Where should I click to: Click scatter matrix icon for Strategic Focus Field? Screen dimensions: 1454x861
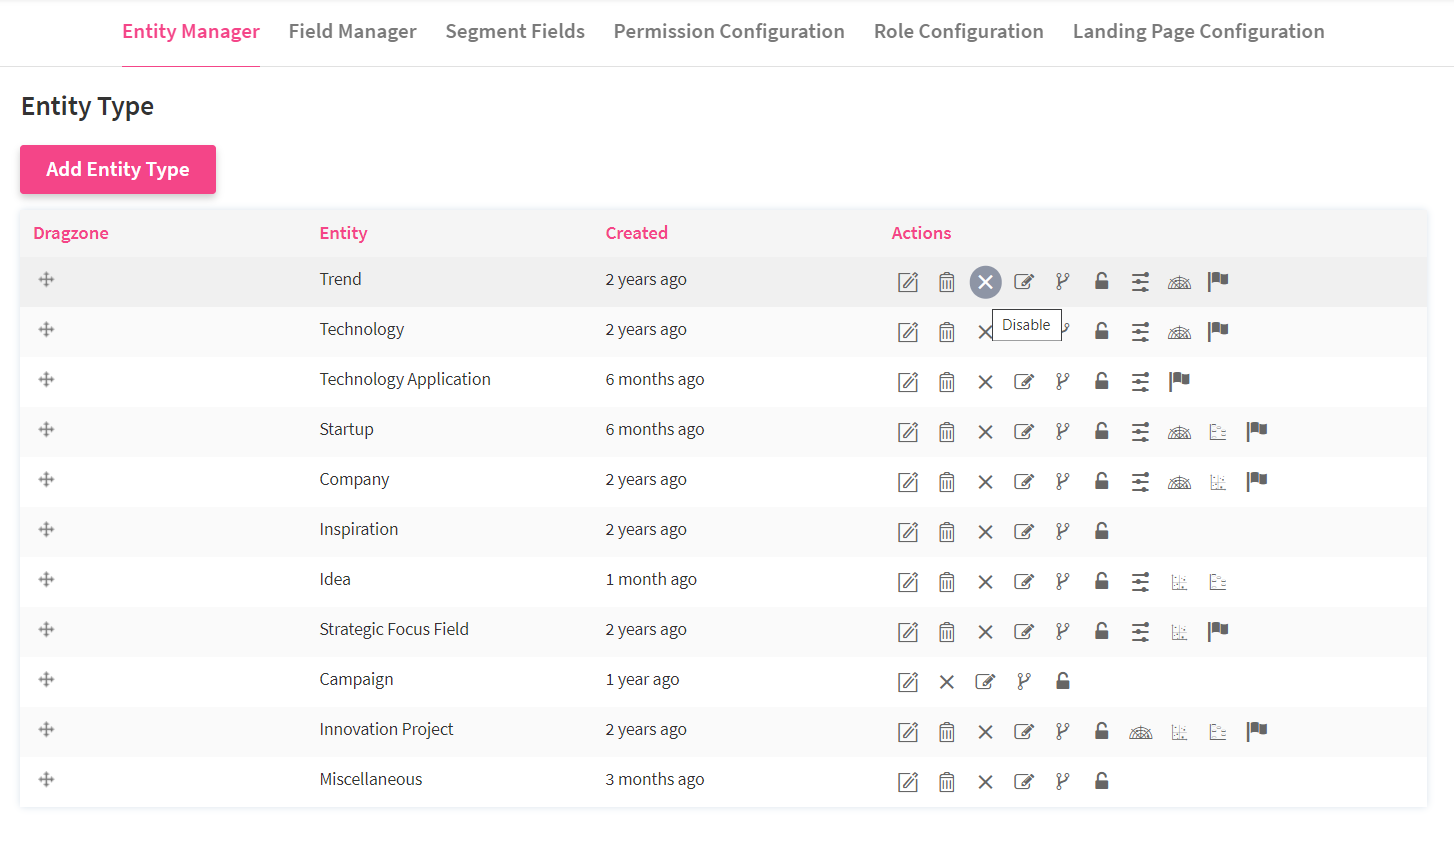(1179, 632)
